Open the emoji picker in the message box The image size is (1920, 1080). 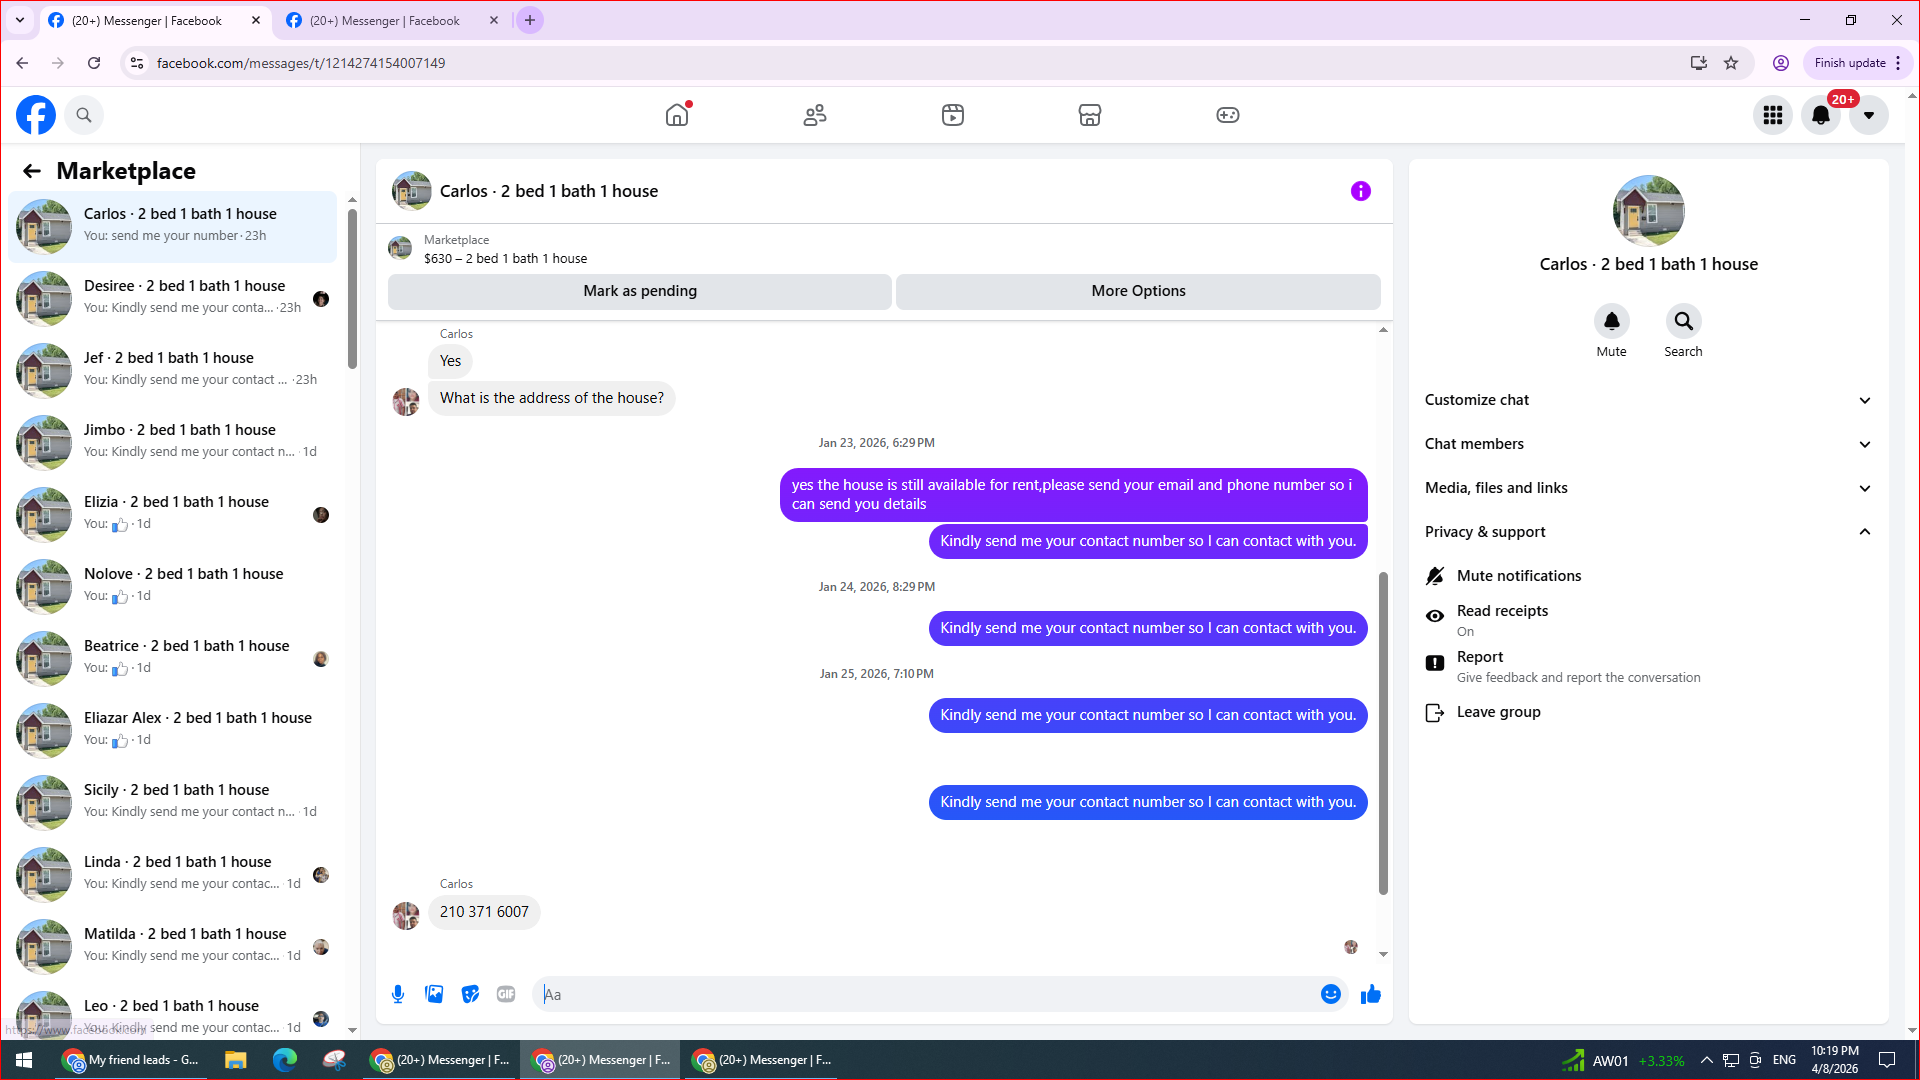click(x=1330, y=994)
